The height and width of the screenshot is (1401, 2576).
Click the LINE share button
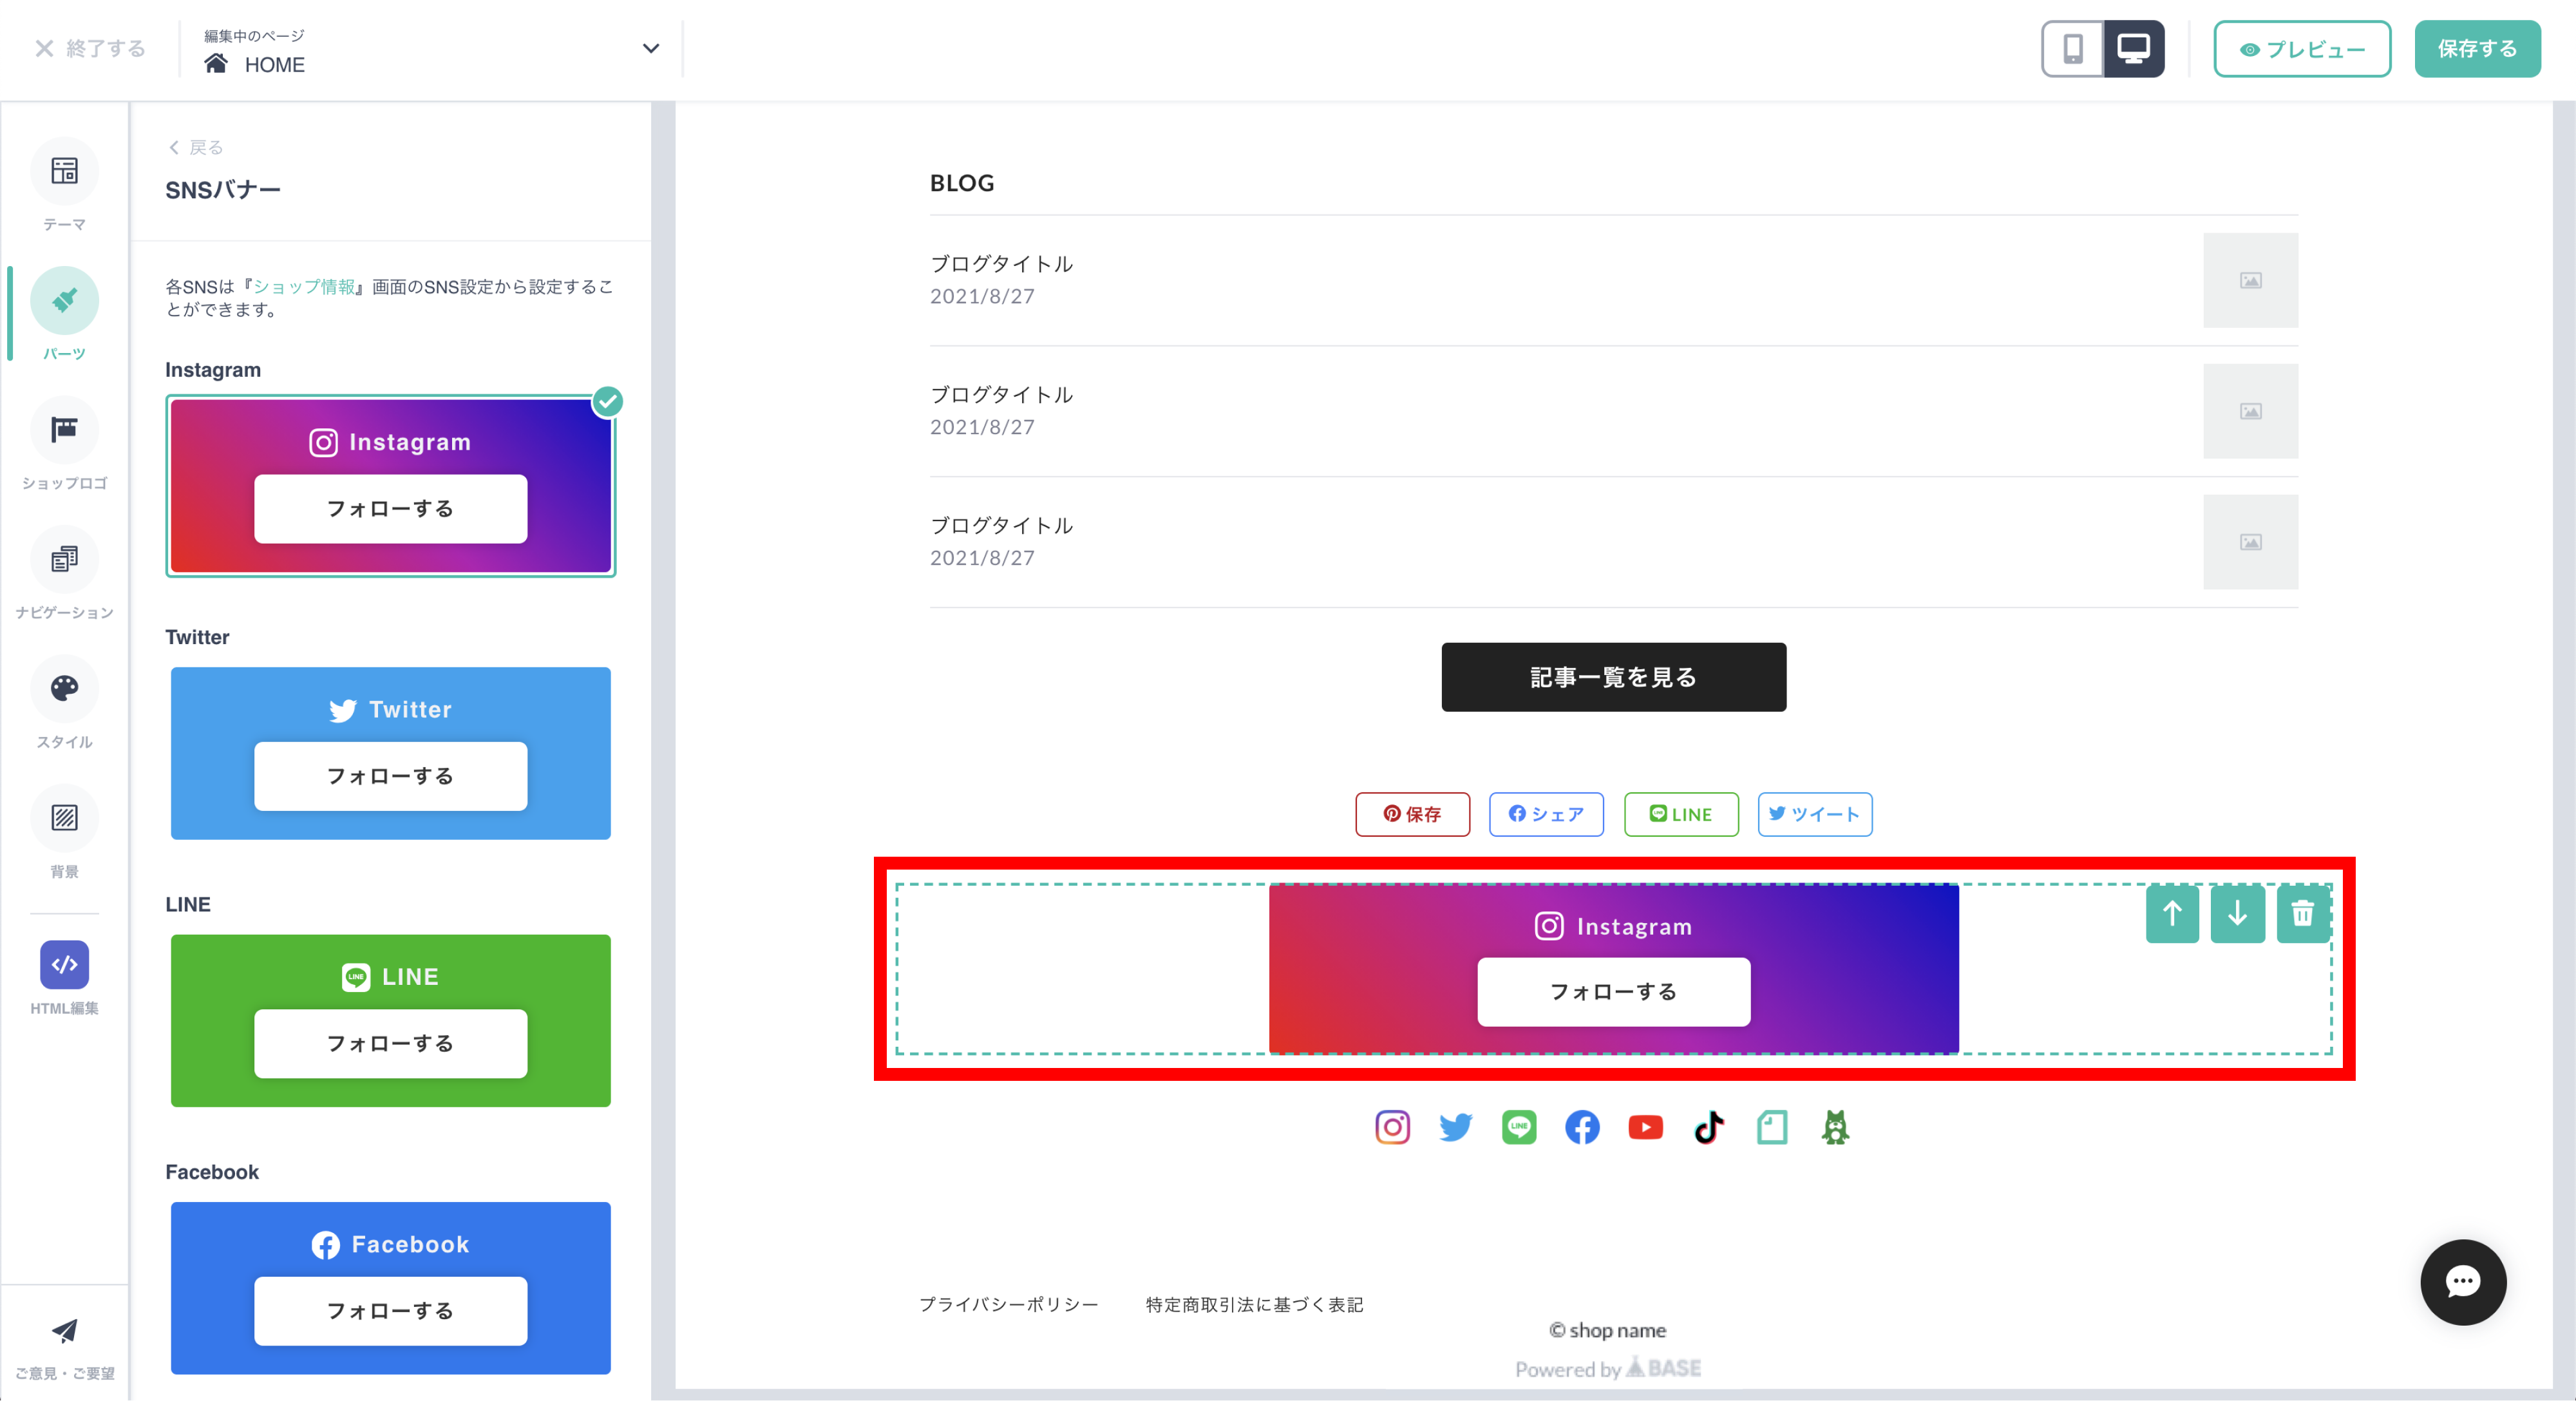[x=1681, y=814]
